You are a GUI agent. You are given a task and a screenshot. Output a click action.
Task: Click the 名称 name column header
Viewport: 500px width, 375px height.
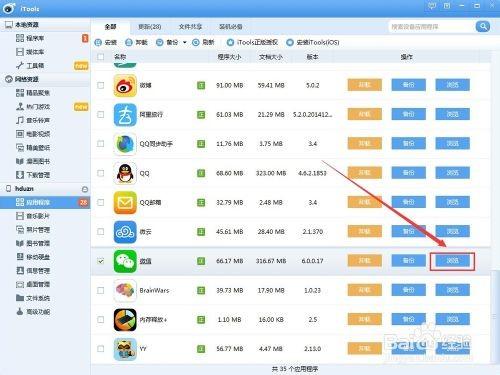[x=120, y=57]
